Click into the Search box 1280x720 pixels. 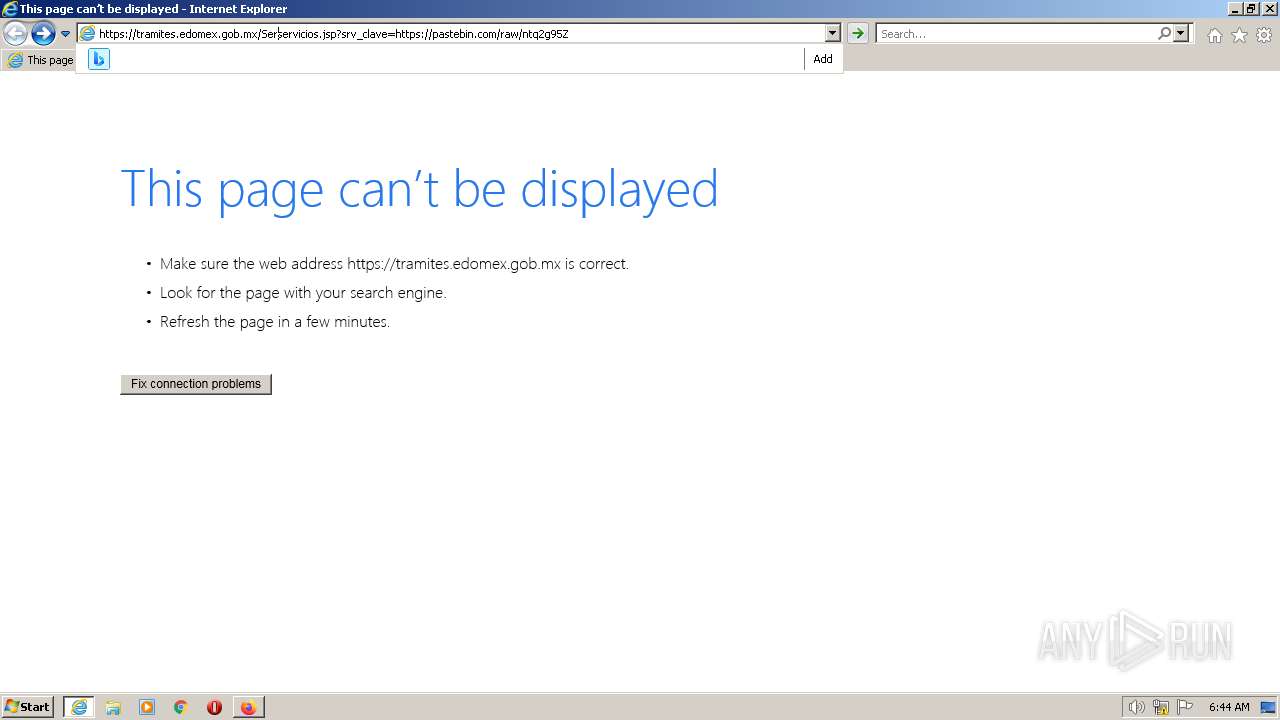1016,33
